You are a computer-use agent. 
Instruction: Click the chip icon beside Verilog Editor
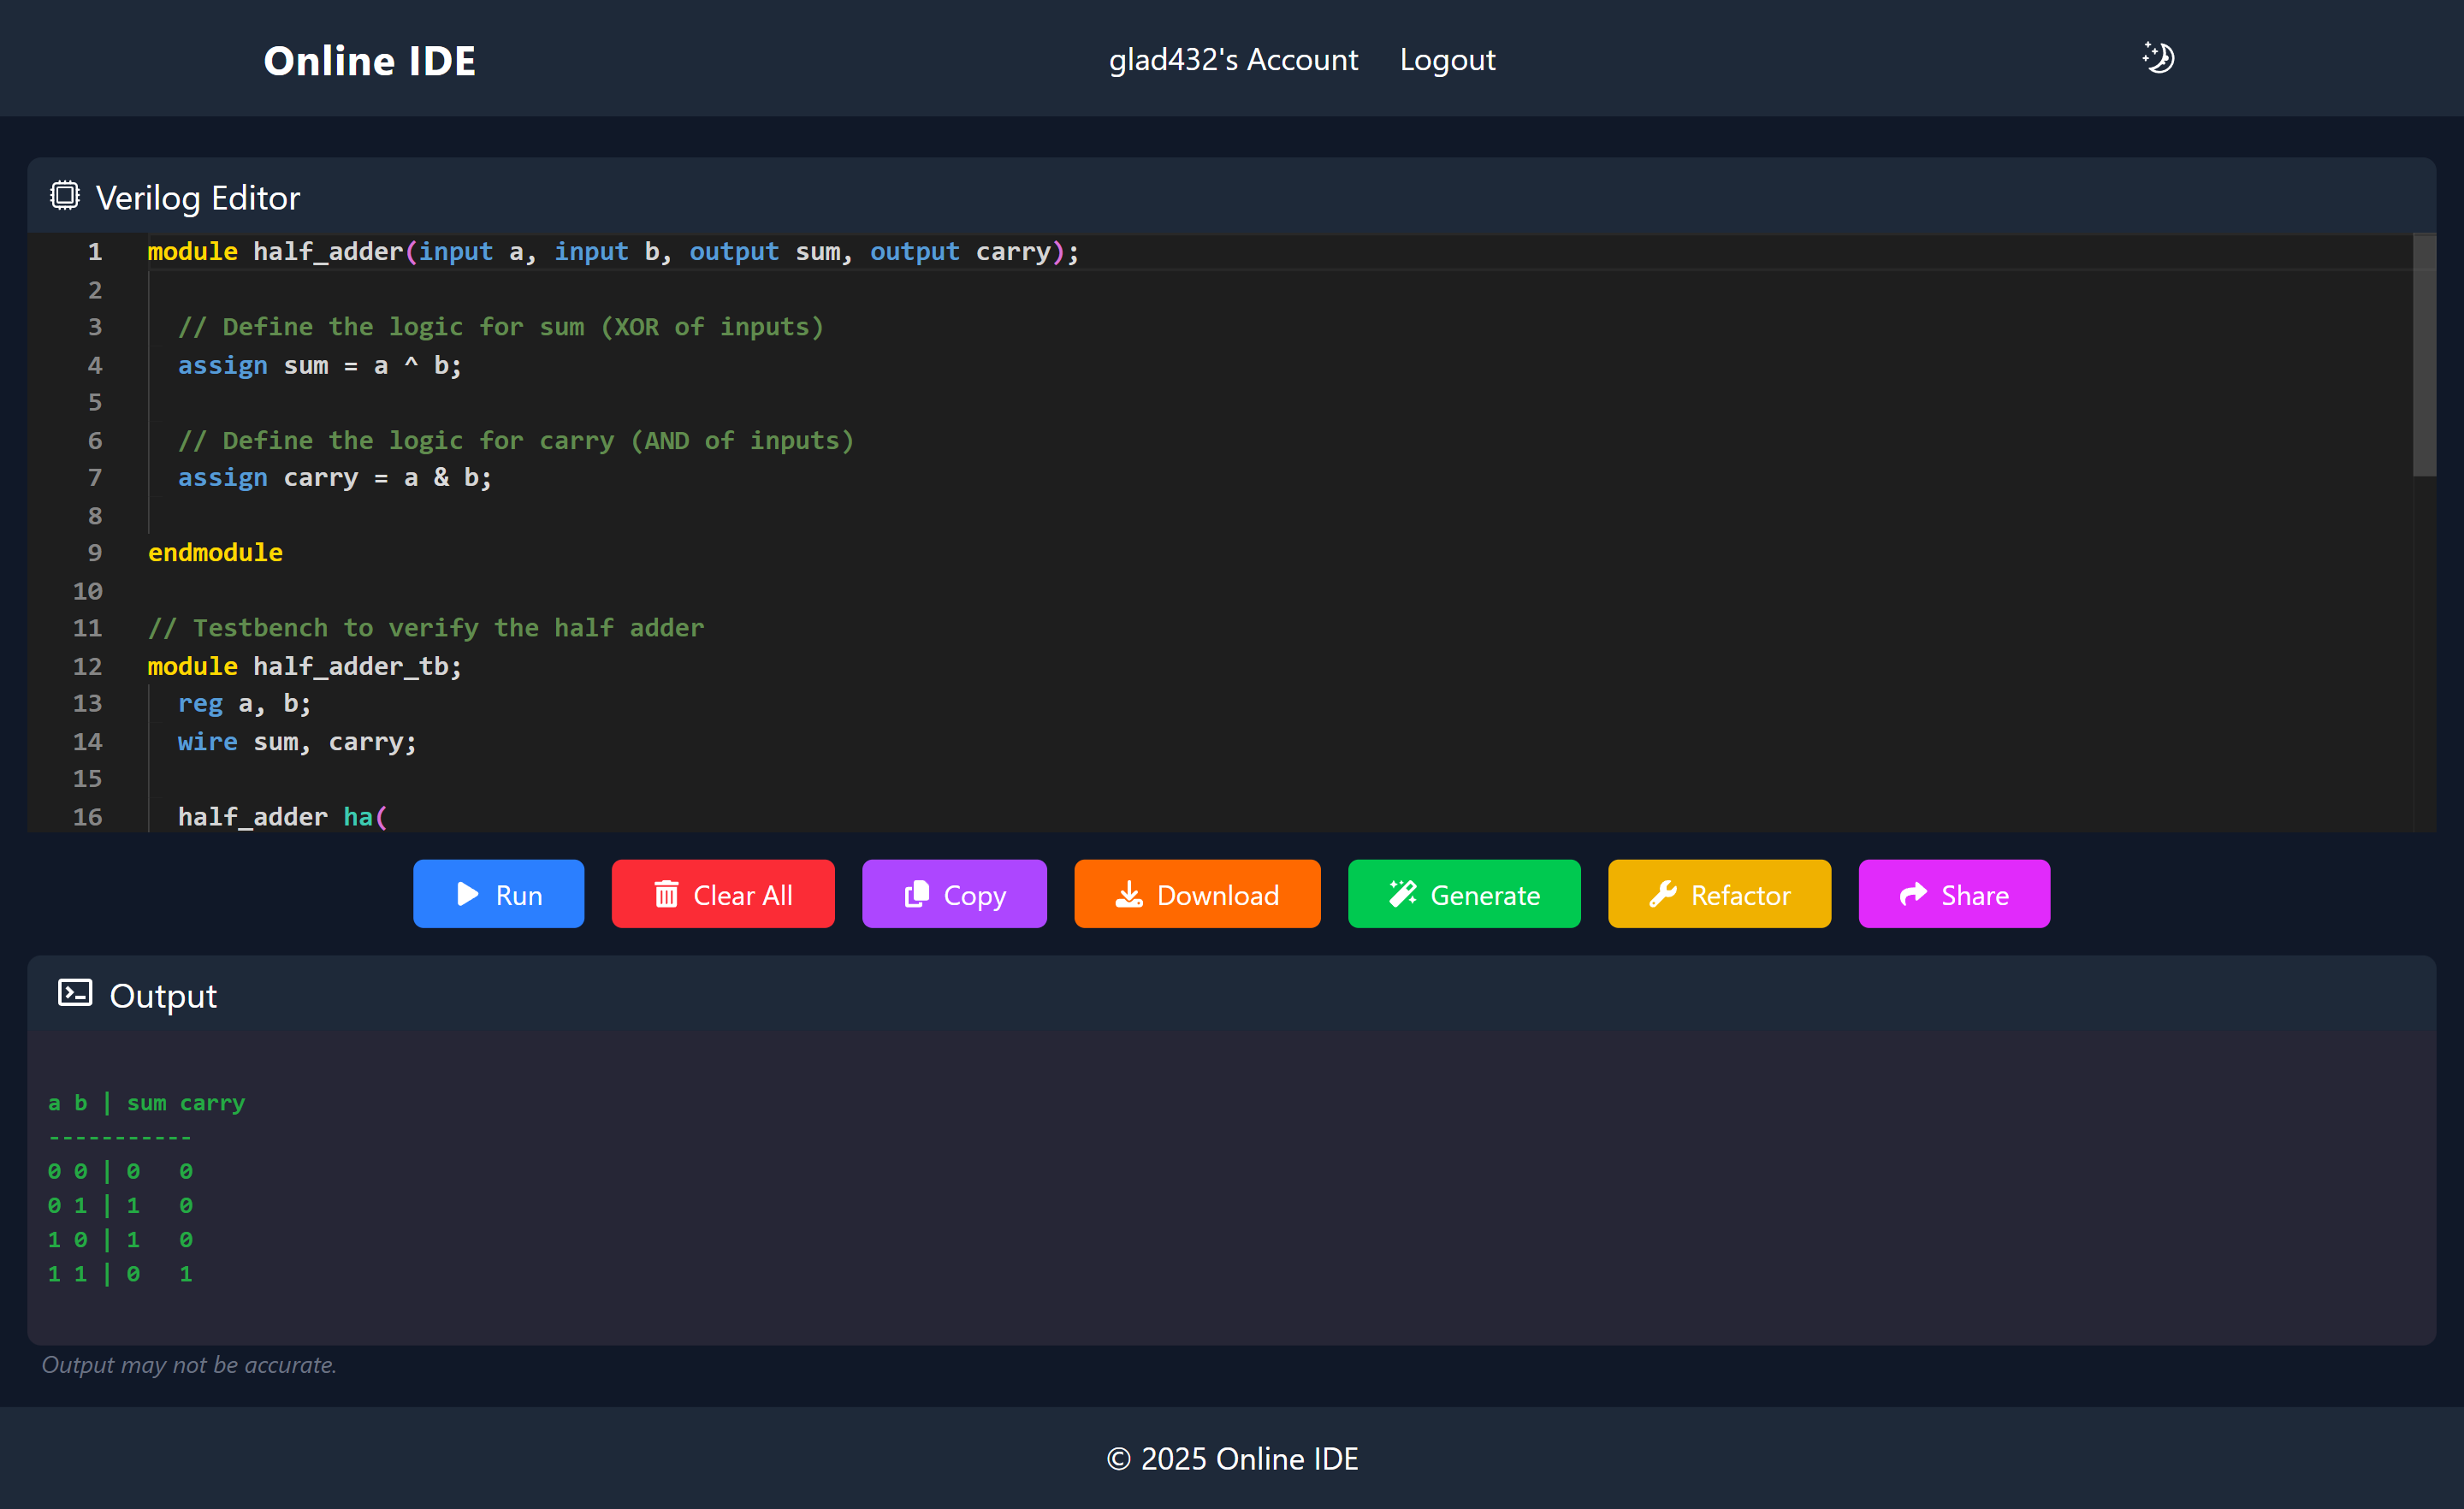[x=65, y=196]
